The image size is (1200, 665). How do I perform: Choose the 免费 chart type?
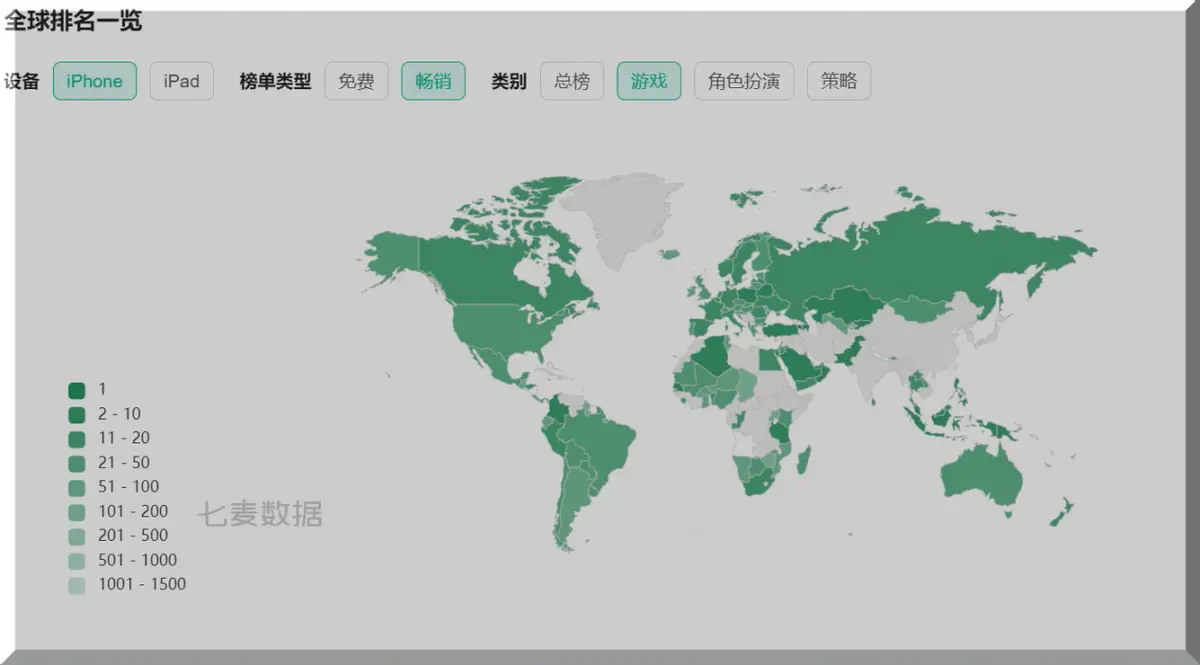click(356, 81)
